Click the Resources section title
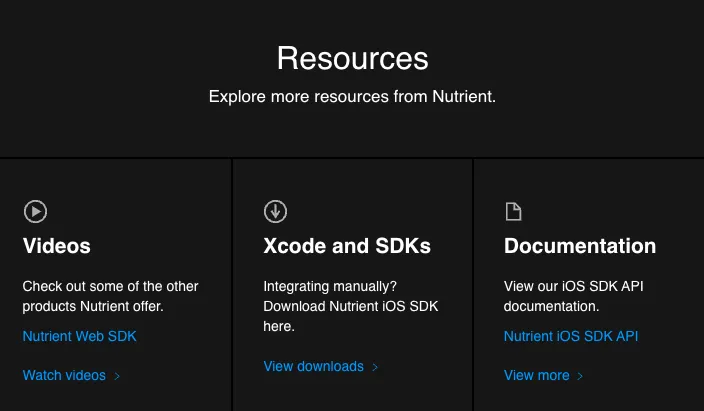The height and width of the screenshot is (411, 704). tap(352, 58)
